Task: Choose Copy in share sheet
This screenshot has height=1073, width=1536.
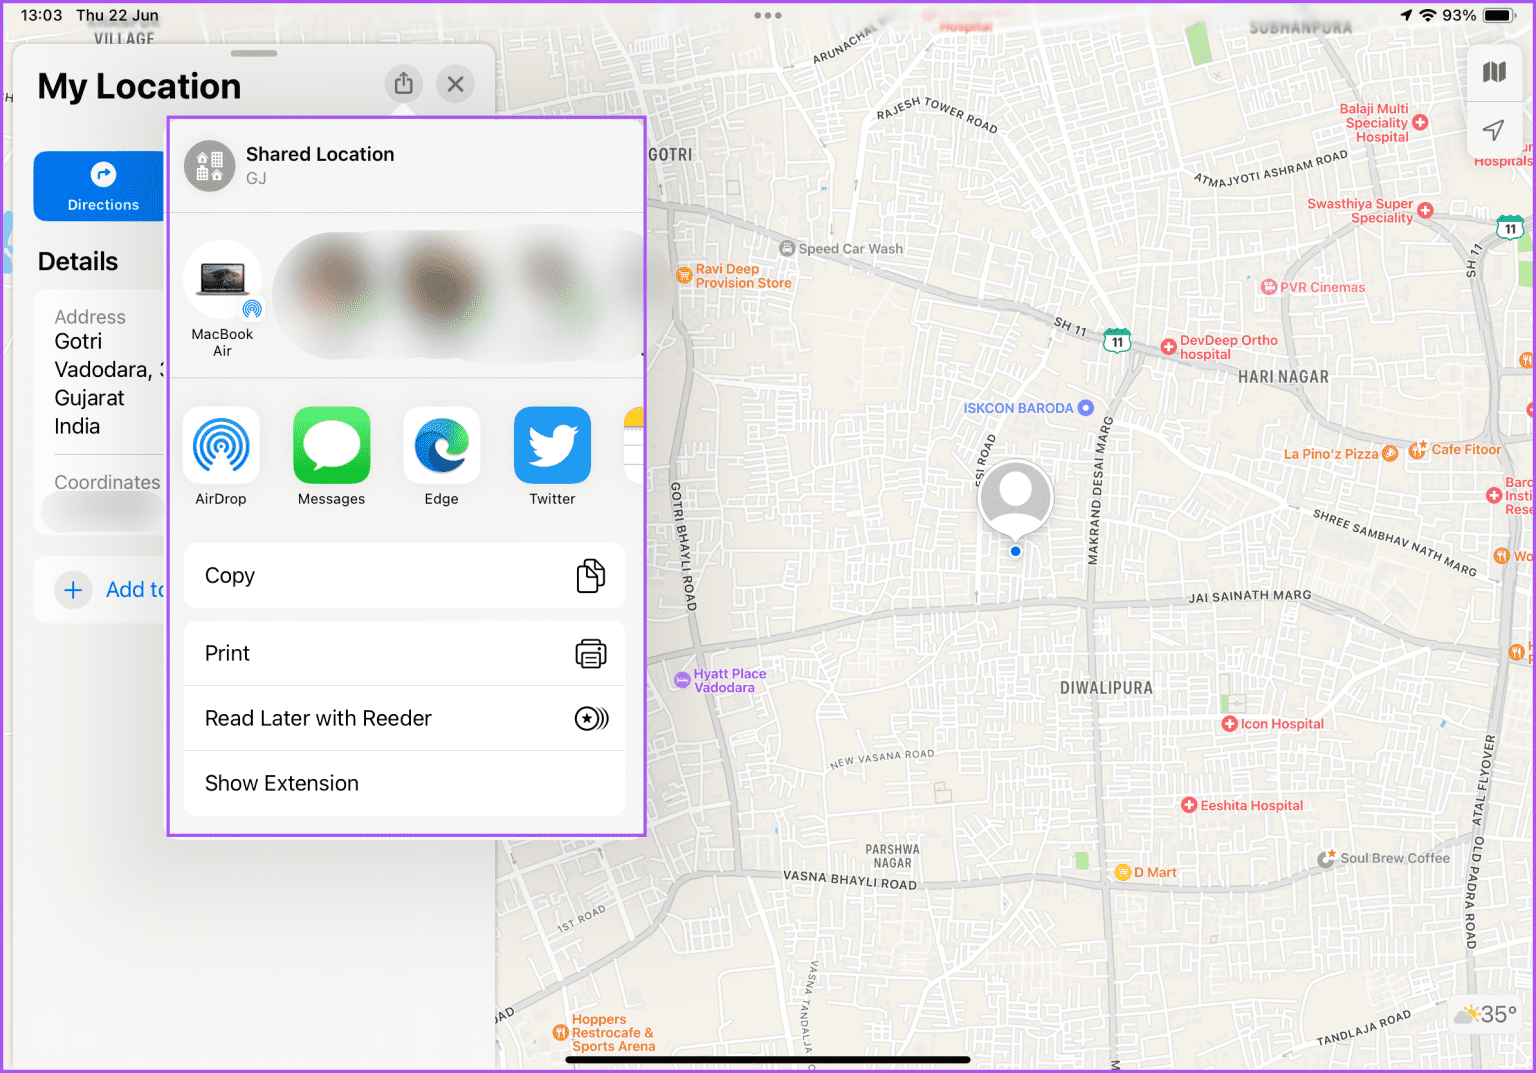Action: coord(404,576)
